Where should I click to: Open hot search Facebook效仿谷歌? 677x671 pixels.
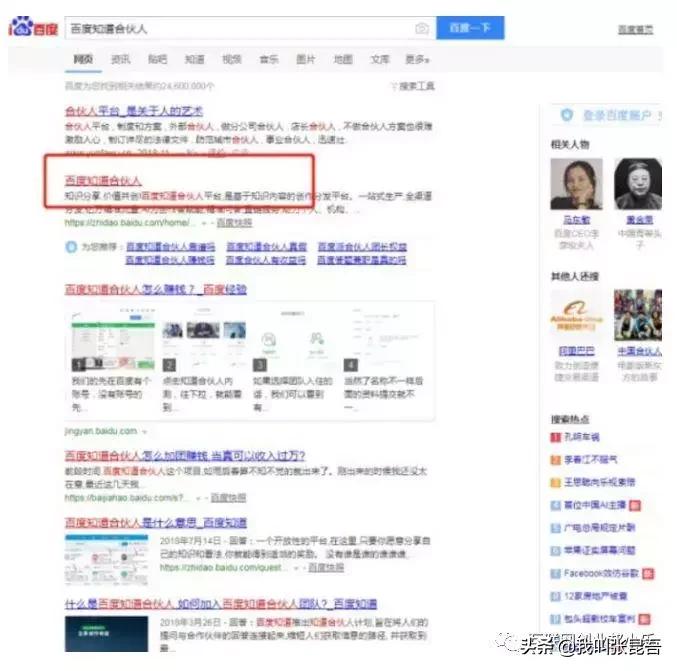click(601, 573)
